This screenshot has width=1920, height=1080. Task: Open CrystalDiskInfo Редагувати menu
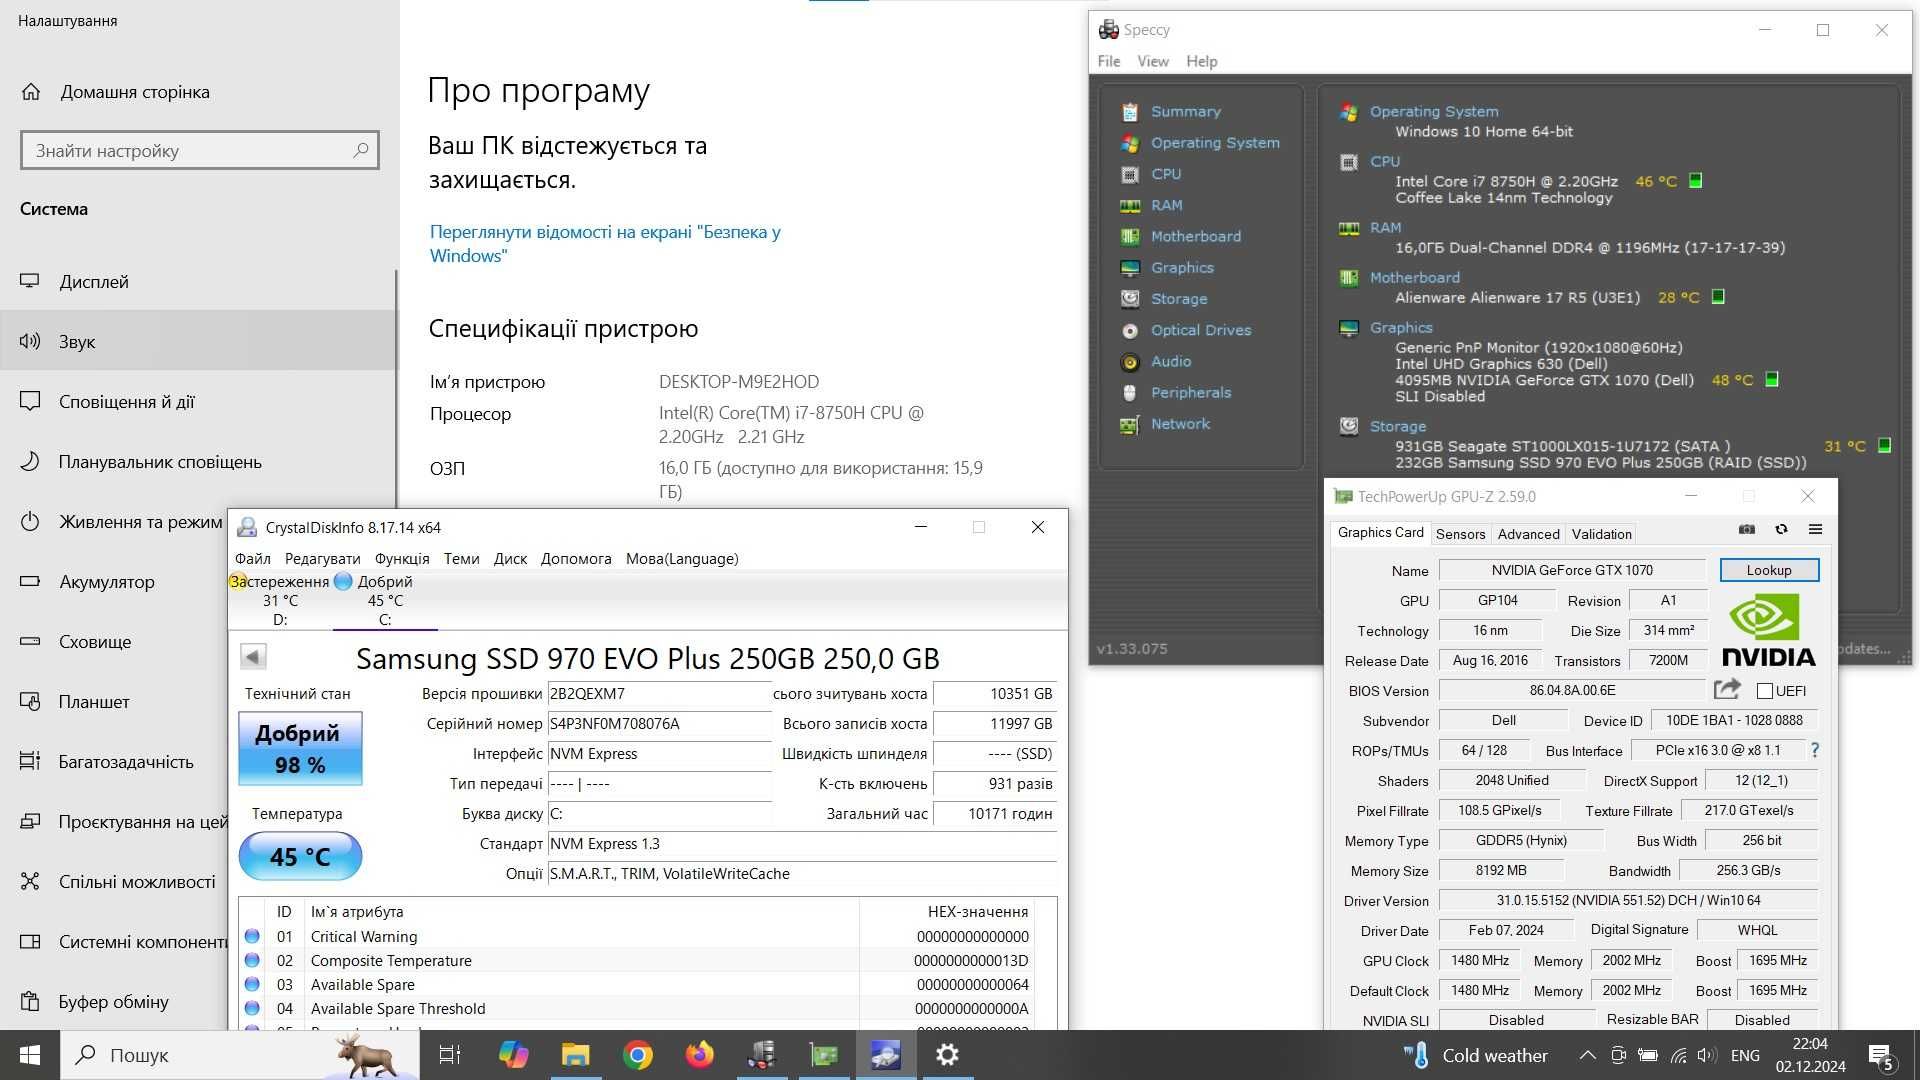coord(322,559)
